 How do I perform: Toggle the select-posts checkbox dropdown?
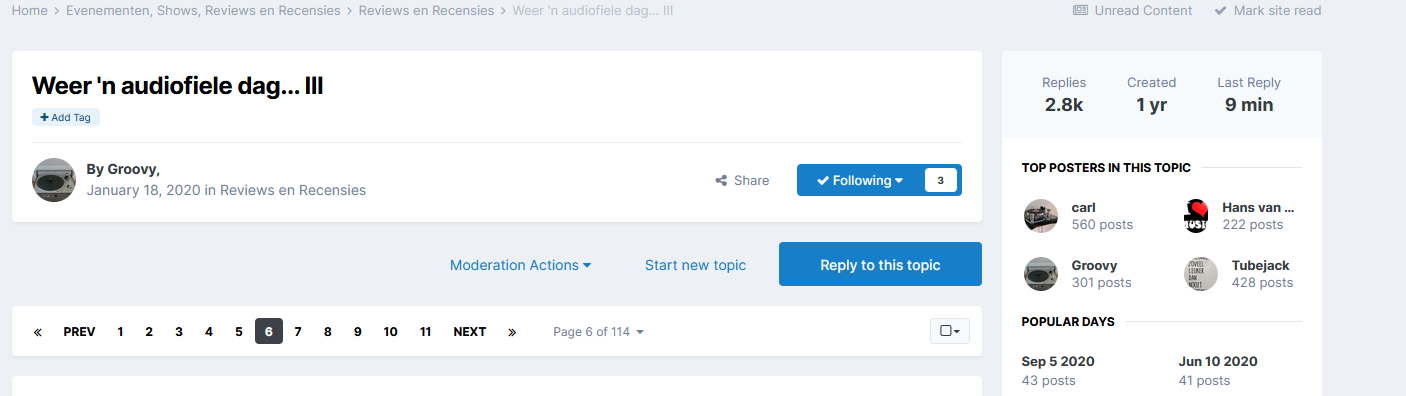(950, 331)
